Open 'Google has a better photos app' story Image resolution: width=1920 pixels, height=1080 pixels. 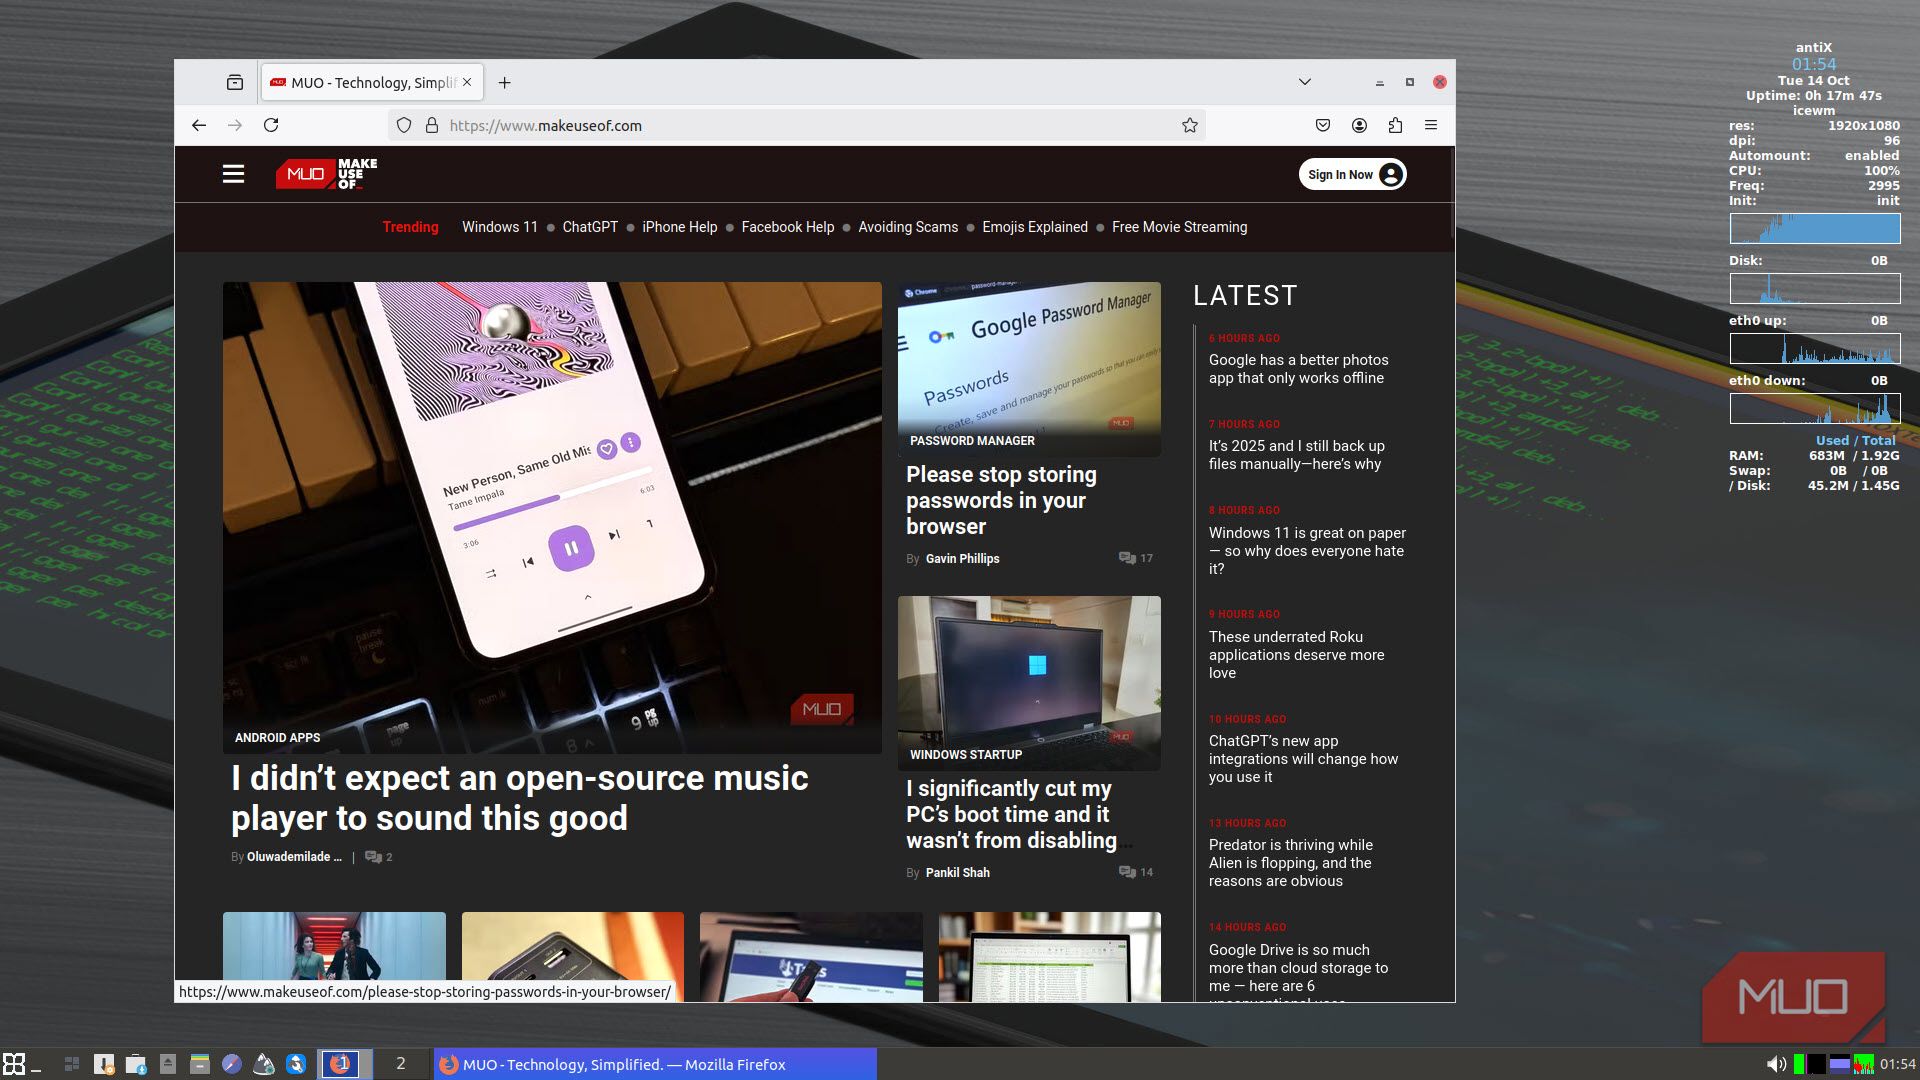pyautogui.click(x=1298, y=369)
